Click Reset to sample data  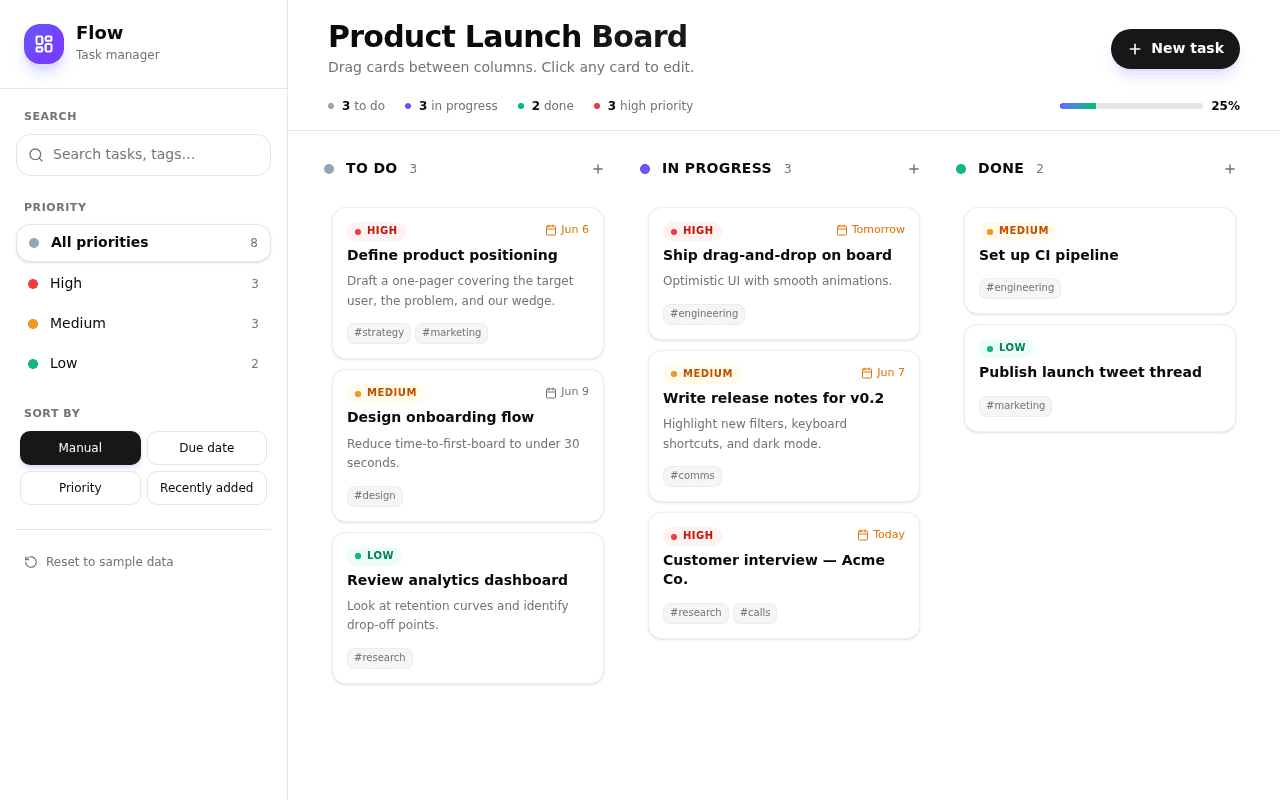coord(99,562)
